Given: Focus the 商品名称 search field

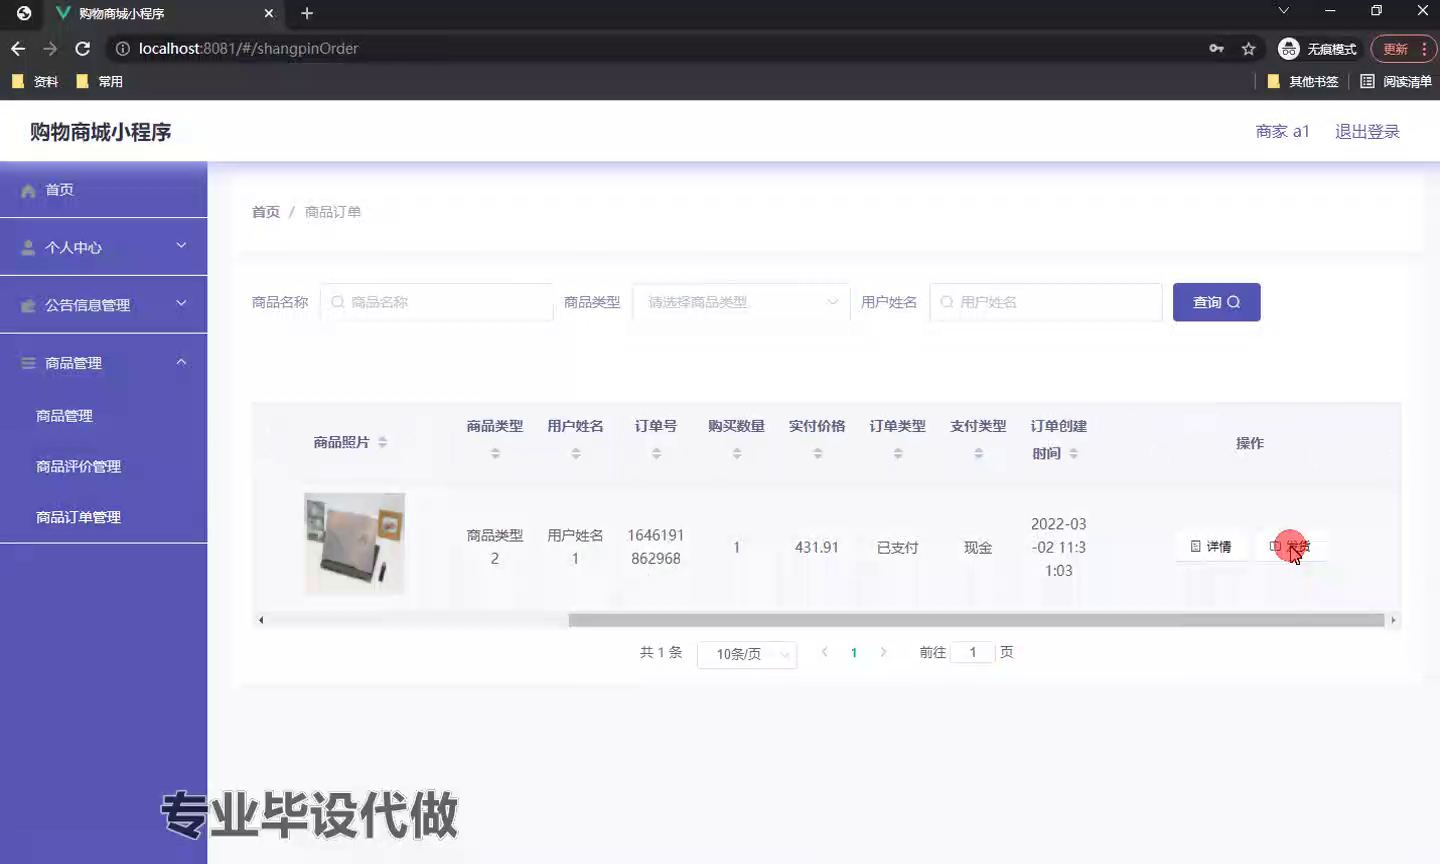Looking at the screenshot, I should coord(437,302).
